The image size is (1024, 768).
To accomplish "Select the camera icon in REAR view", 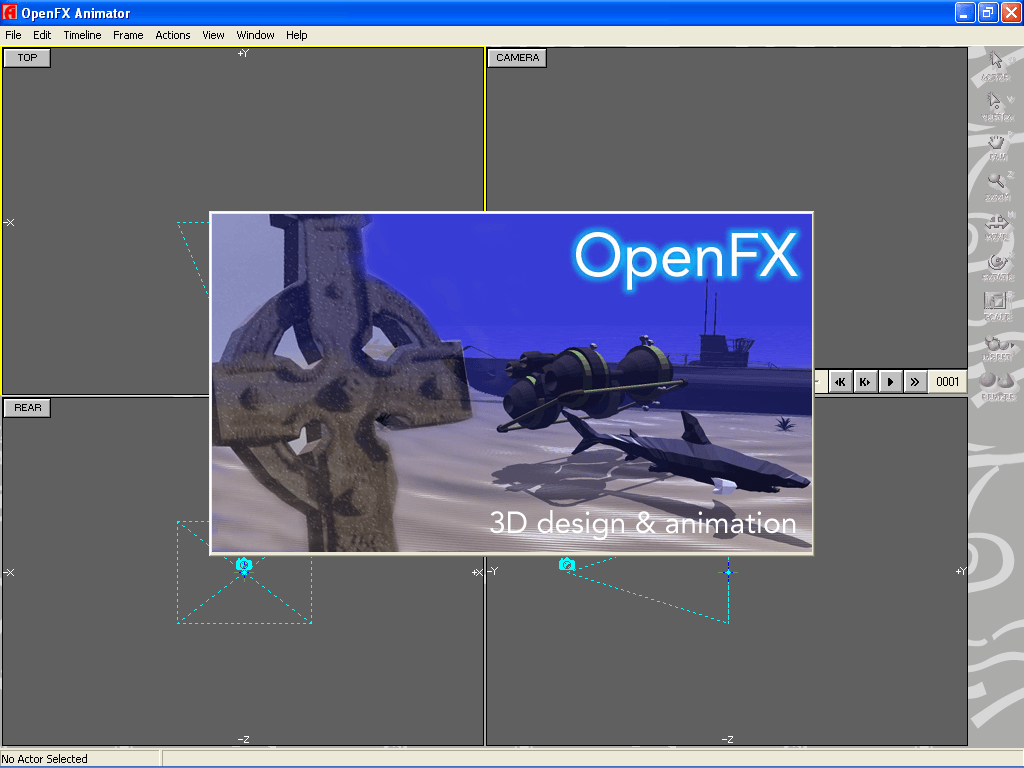I will pyautogui.click(x=244, y=564).
